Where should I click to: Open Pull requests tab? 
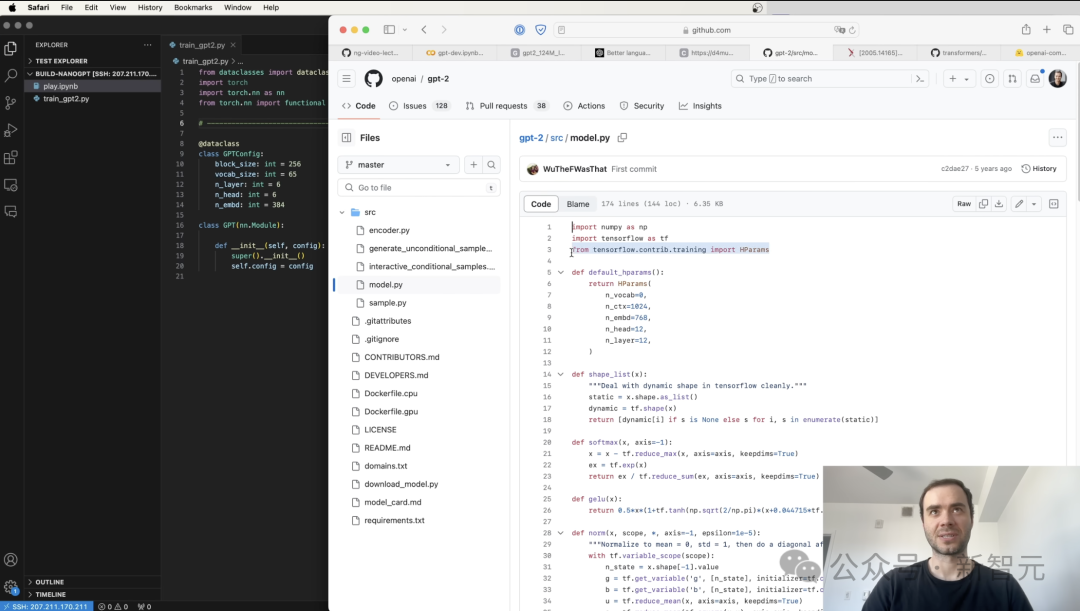tap(506, 106)
